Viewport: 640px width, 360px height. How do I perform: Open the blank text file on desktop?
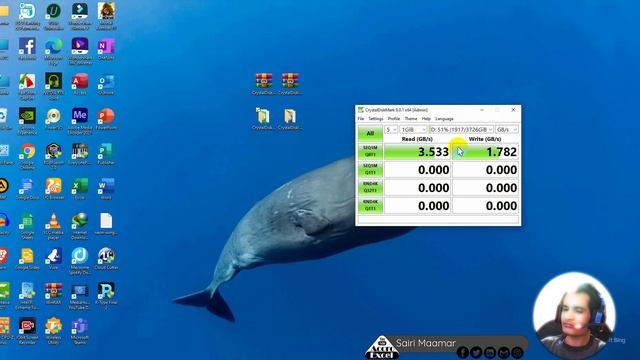coord(106,224)
